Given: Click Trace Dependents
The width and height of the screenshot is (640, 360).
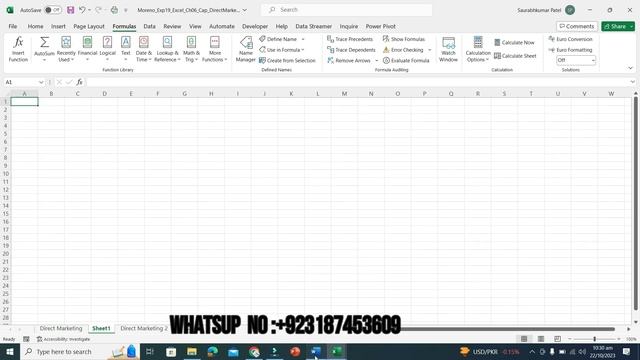Looking at the screenshot, I should tap(351, 50).
